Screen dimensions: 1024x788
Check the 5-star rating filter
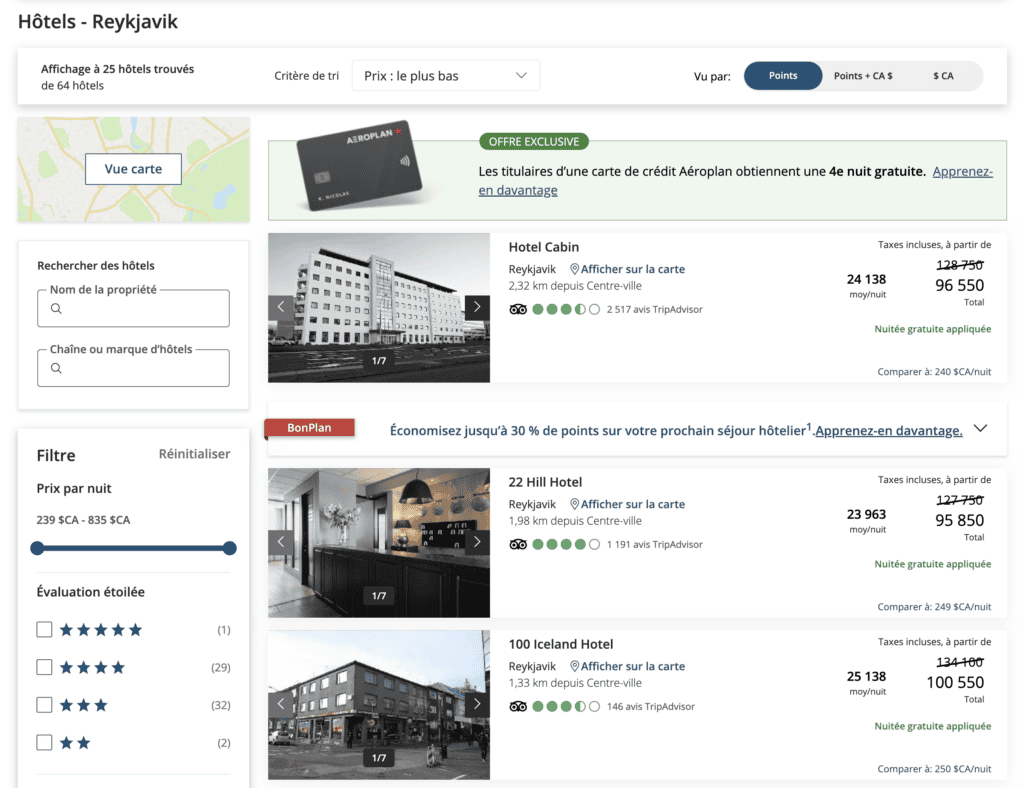[42, 629]
